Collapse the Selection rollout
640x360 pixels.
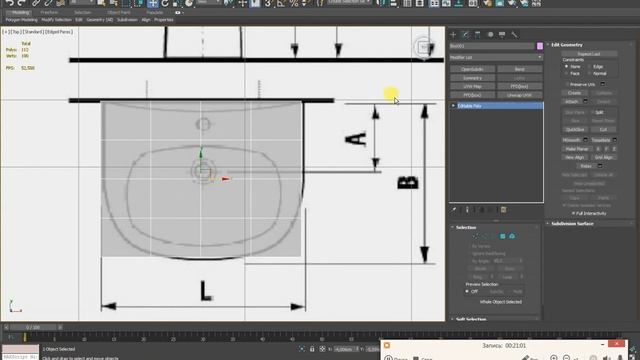pyautogui.click(x=466, y=227)
